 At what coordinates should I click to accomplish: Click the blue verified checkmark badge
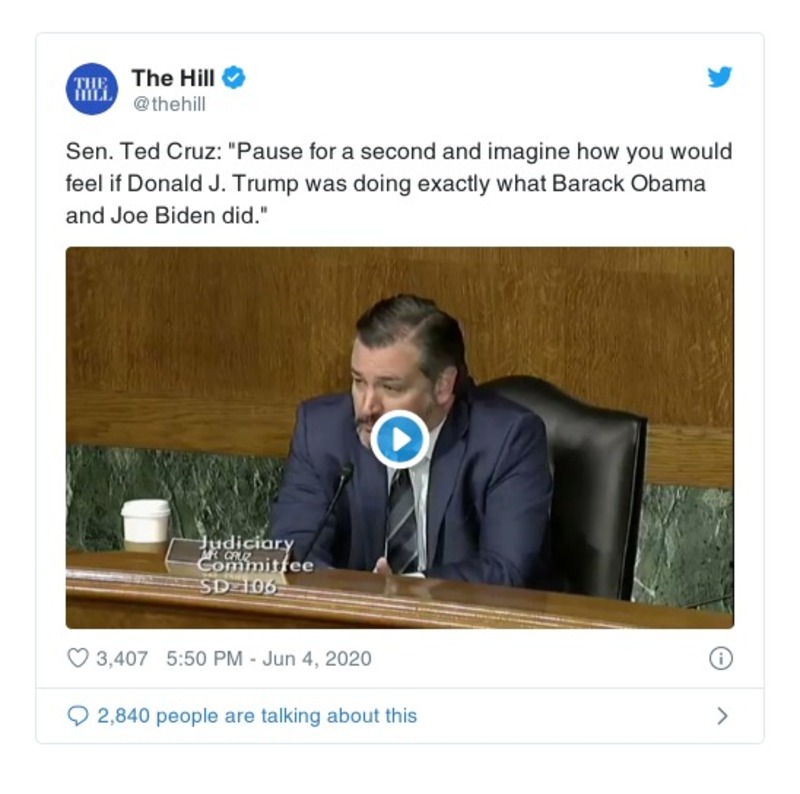click(233, 76)
